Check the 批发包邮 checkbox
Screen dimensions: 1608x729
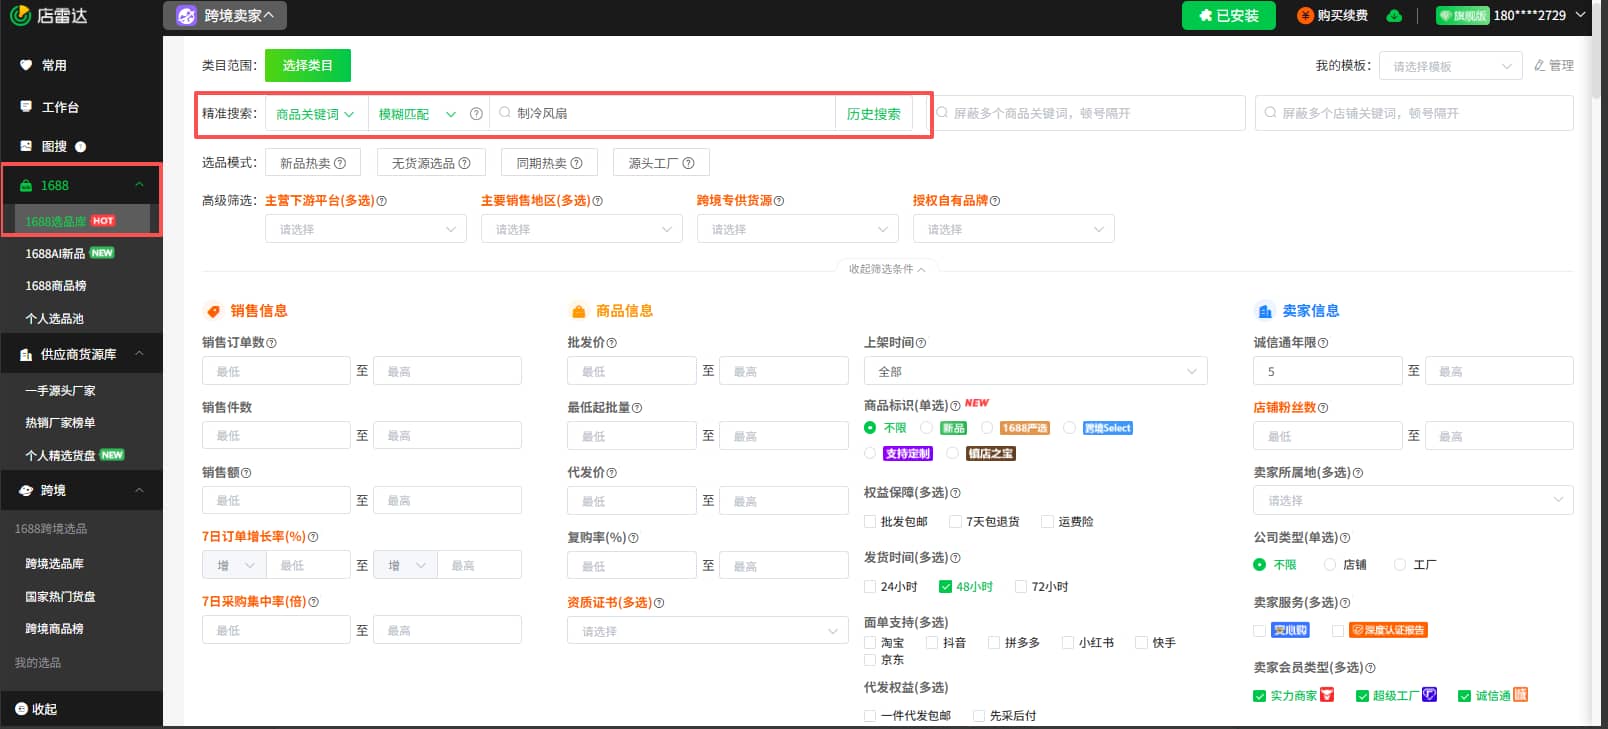click(870, 522)
